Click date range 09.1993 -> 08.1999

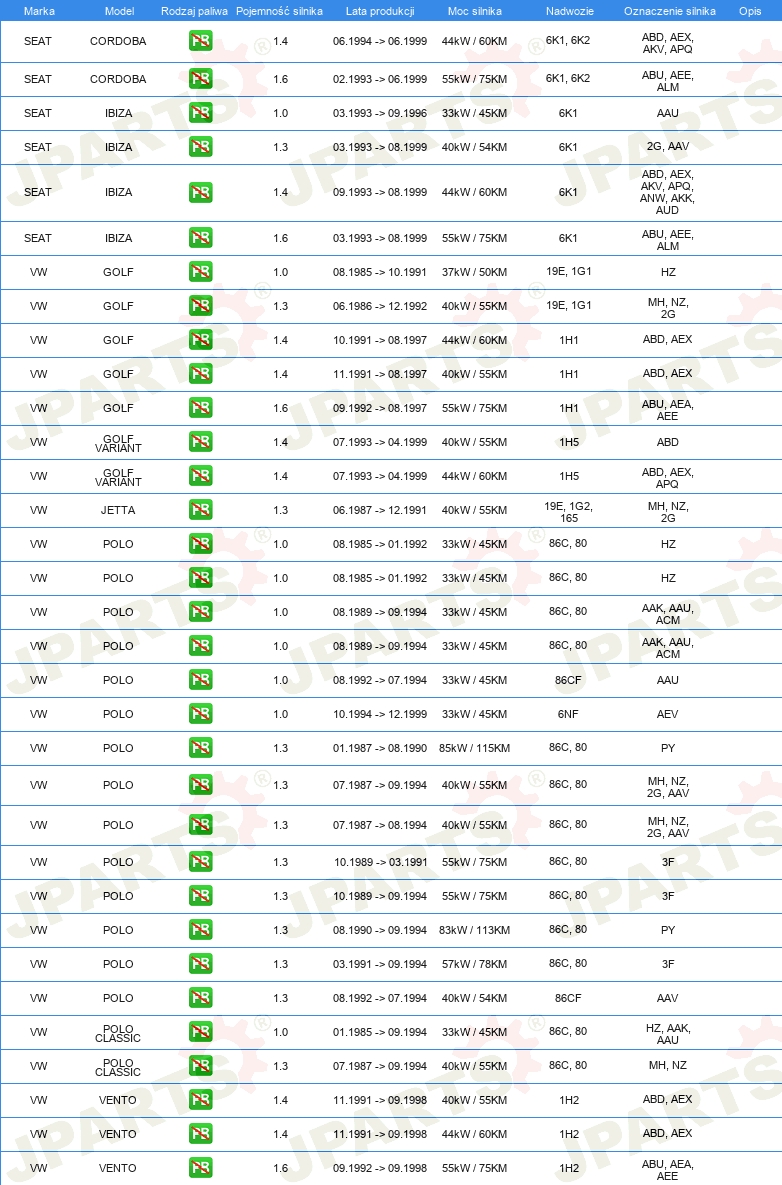tap(380, 192)
